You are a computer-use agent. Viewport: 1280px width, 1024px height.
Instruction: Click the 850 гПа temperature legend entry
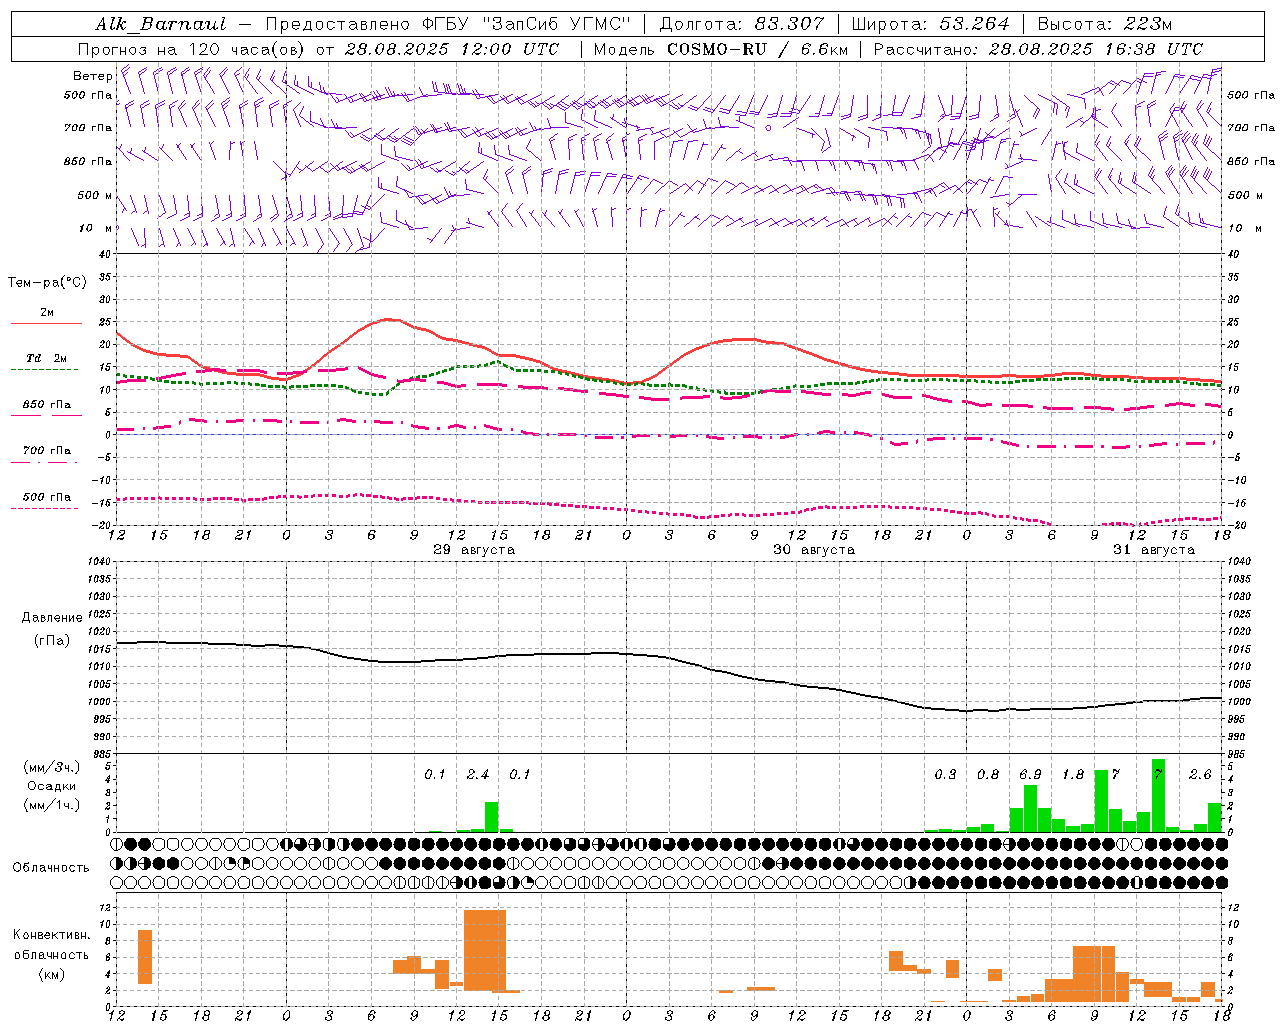[x=47, y=405]
